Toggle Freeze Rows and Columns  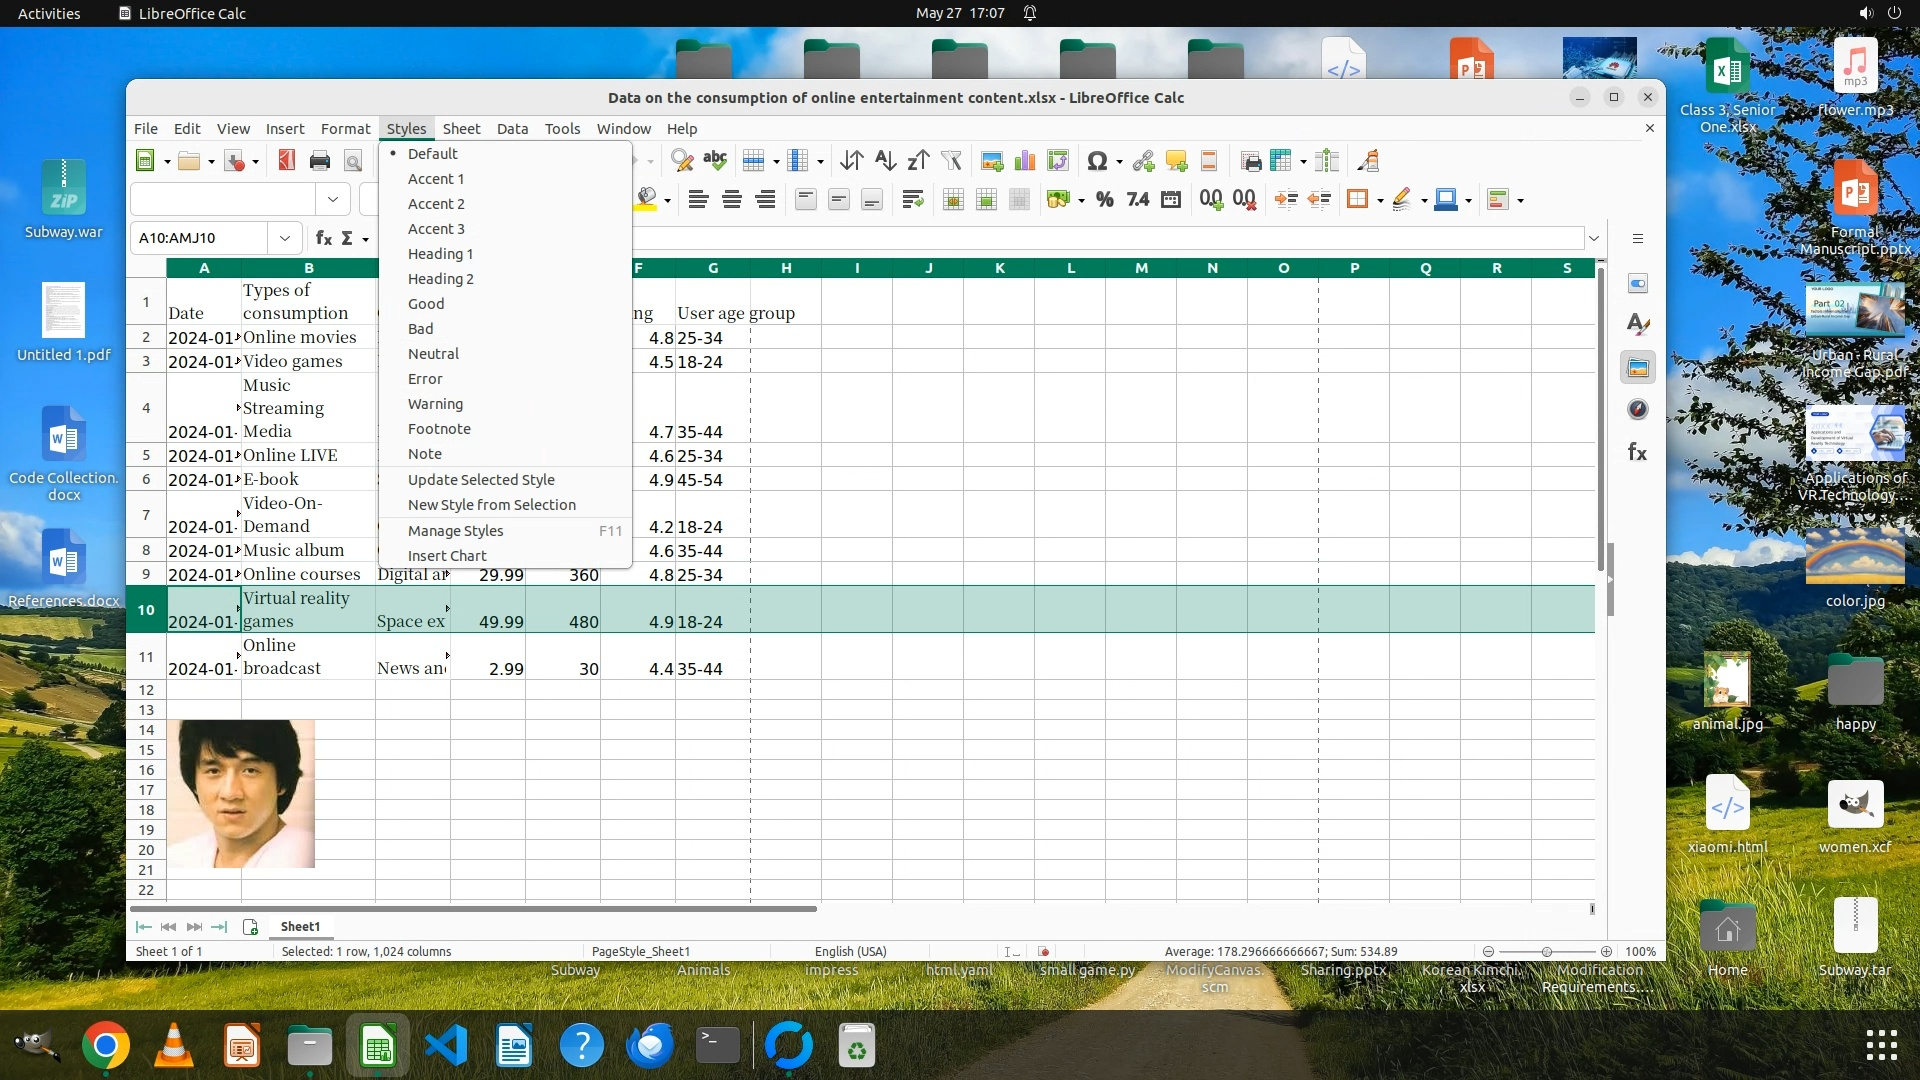click(x=1281, y=161)
